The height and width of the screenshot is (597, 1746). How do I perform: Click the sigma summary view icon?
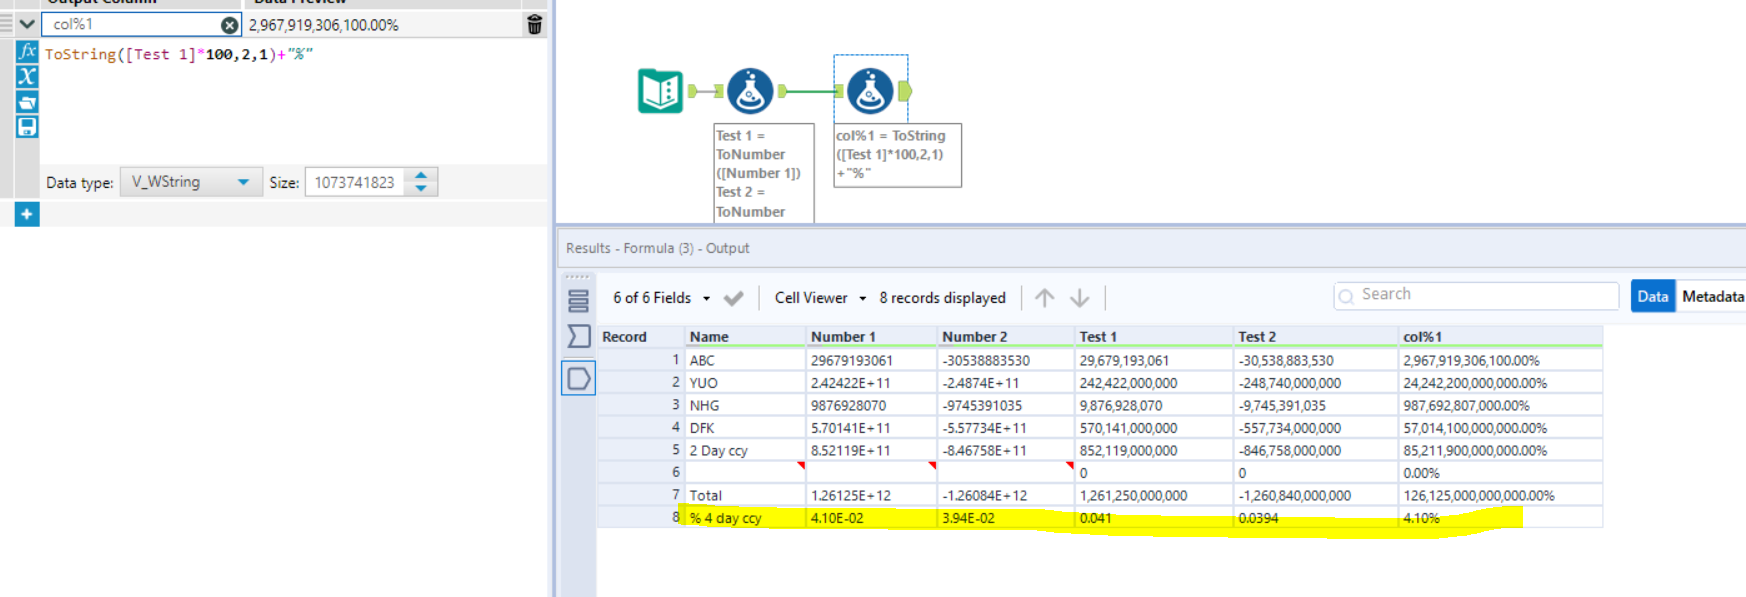578,336
